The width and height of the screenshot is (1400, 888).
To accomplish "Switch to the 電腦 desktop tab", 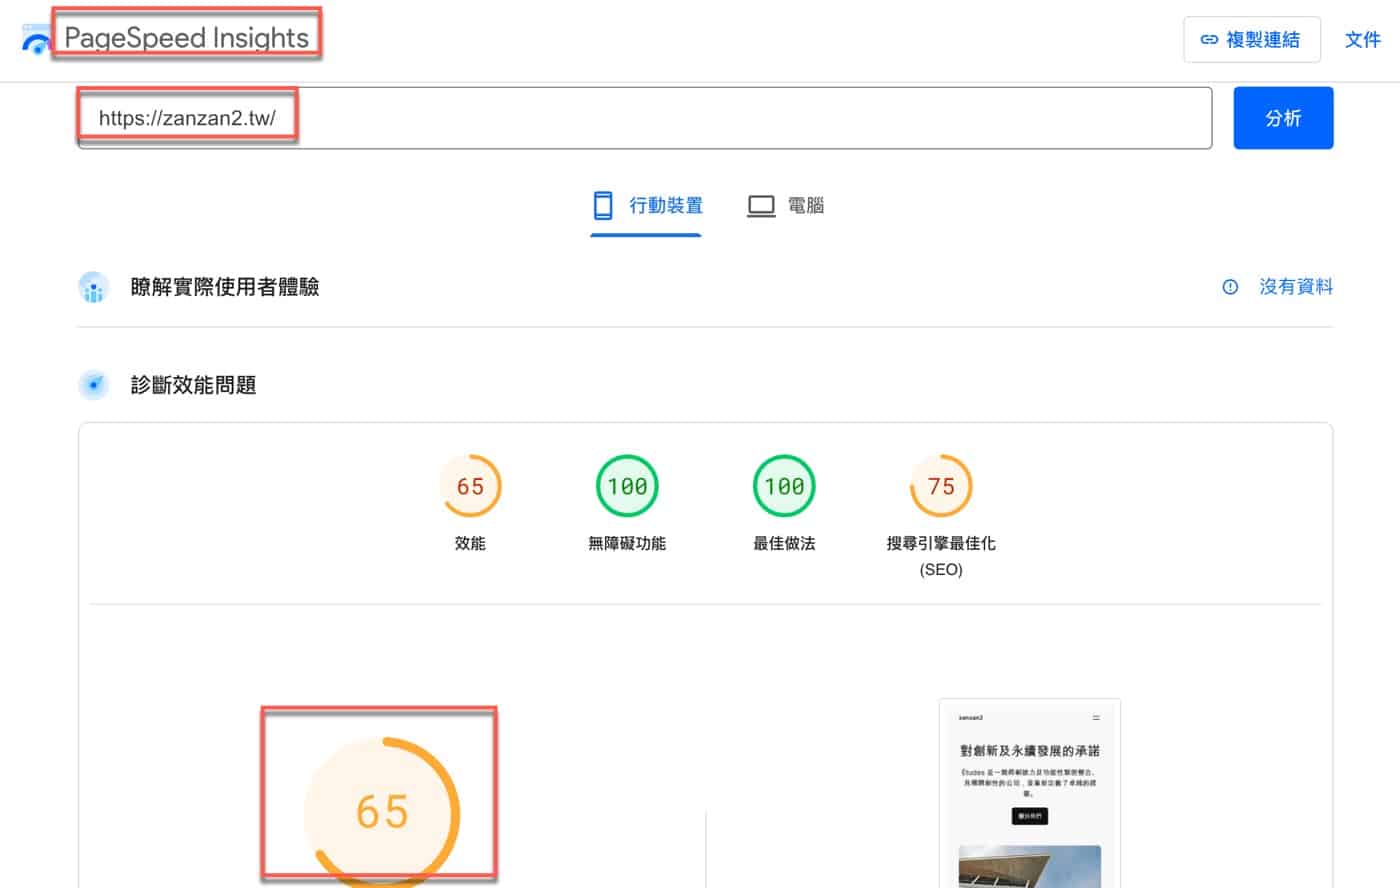I will (x=785, y=206).
